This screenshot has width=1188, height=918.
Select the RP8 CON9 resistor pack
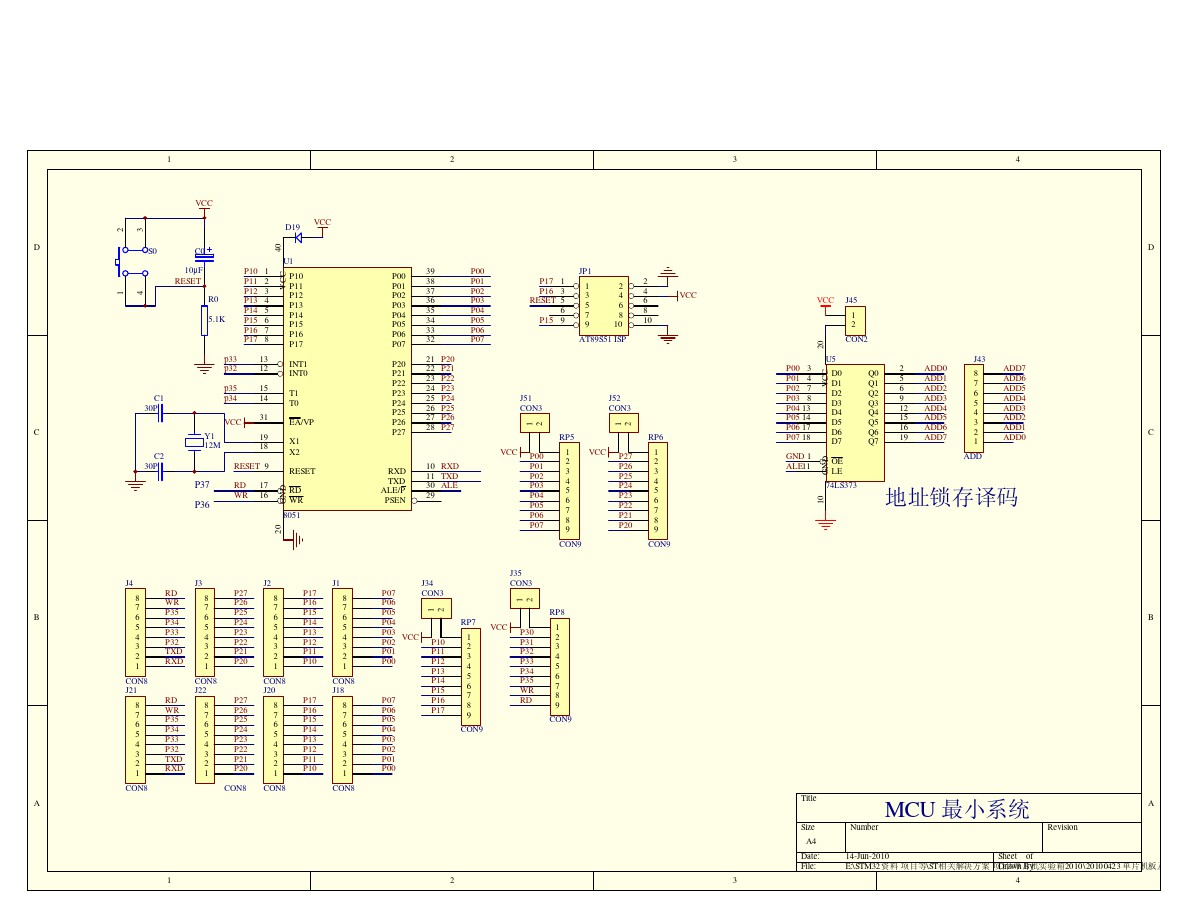559,667
